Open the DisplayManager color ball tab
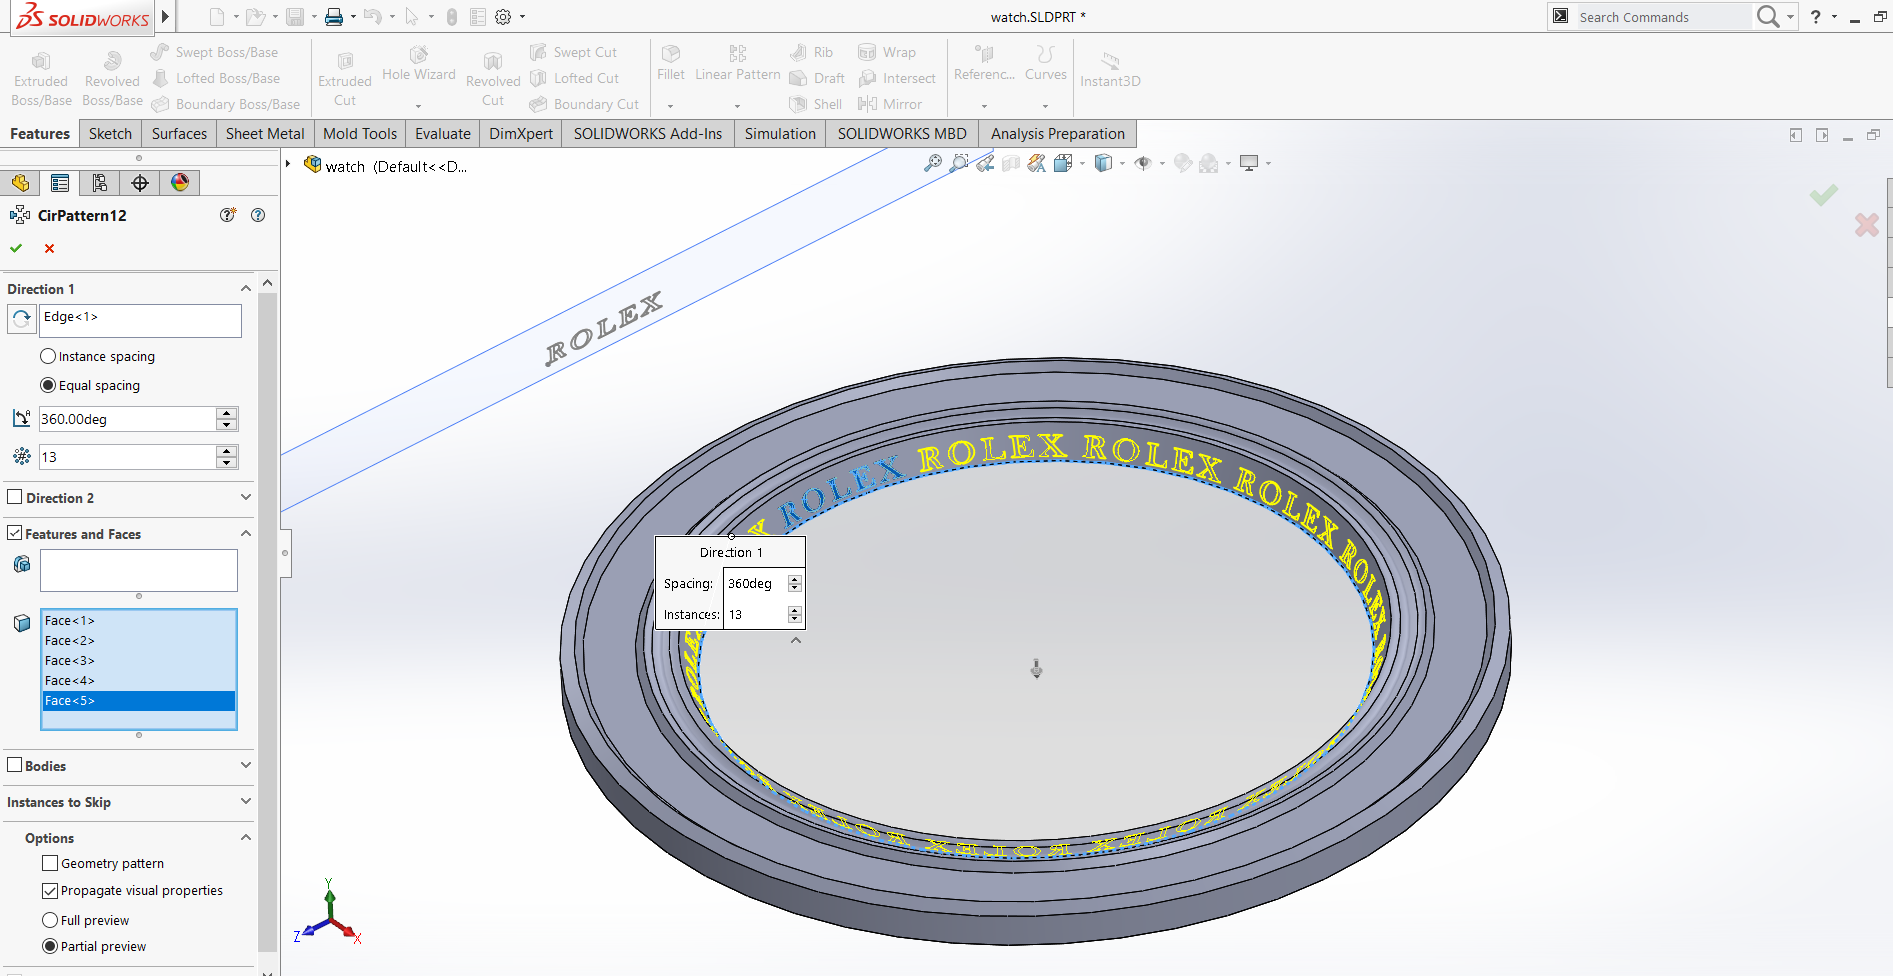The image size is (1893, 976). [180, 183]
